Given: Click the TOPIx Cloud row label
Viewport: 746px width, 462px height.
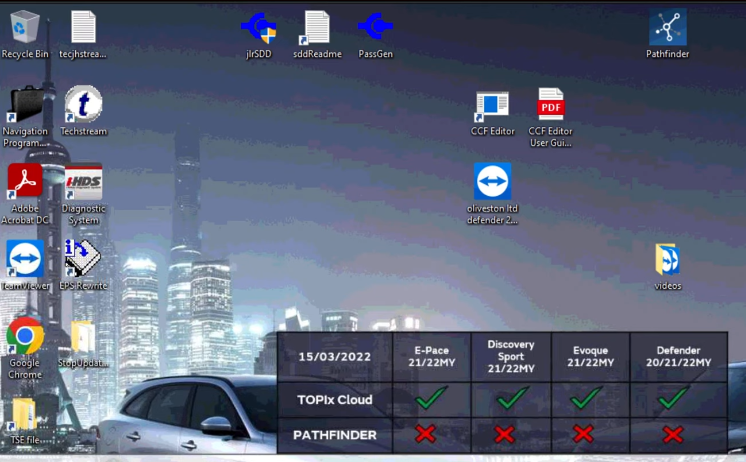Looking at the screenshot, I should click(x=334, y=400).
